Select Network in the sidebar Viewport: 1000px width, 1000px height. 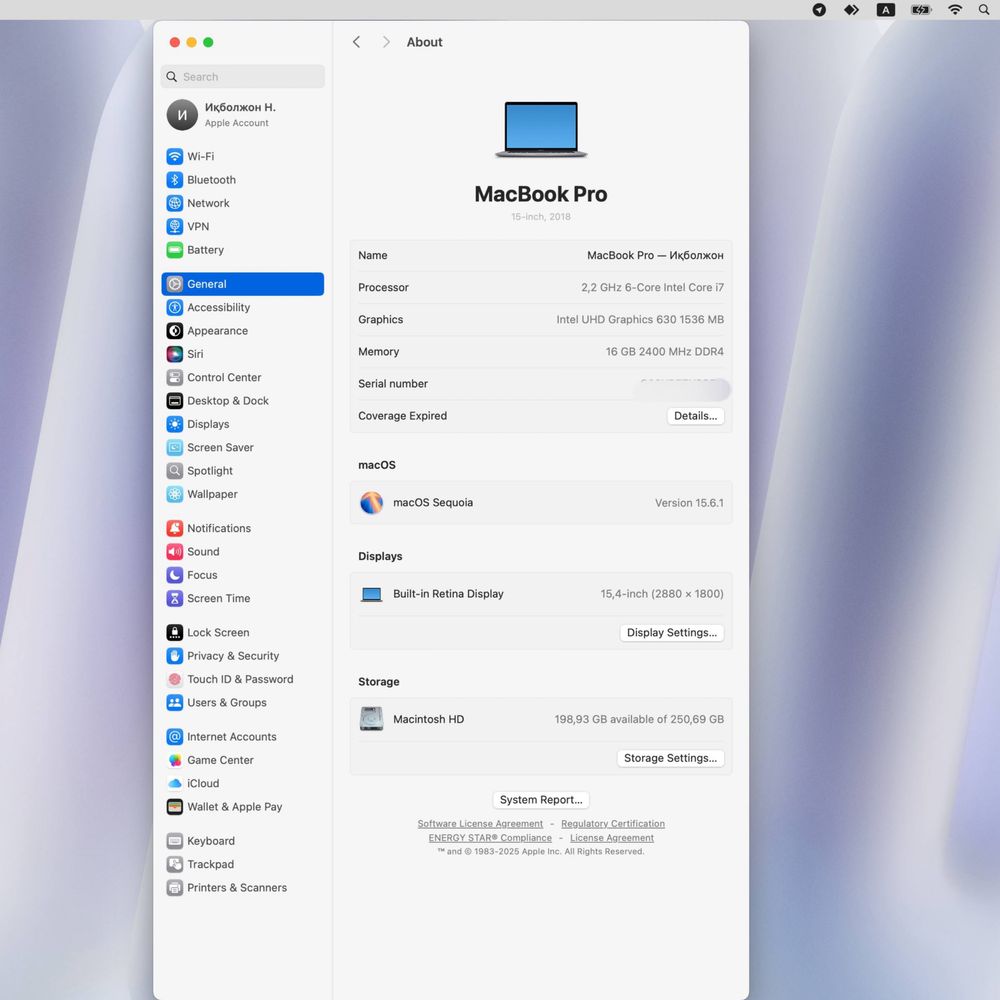click(242, 203)
